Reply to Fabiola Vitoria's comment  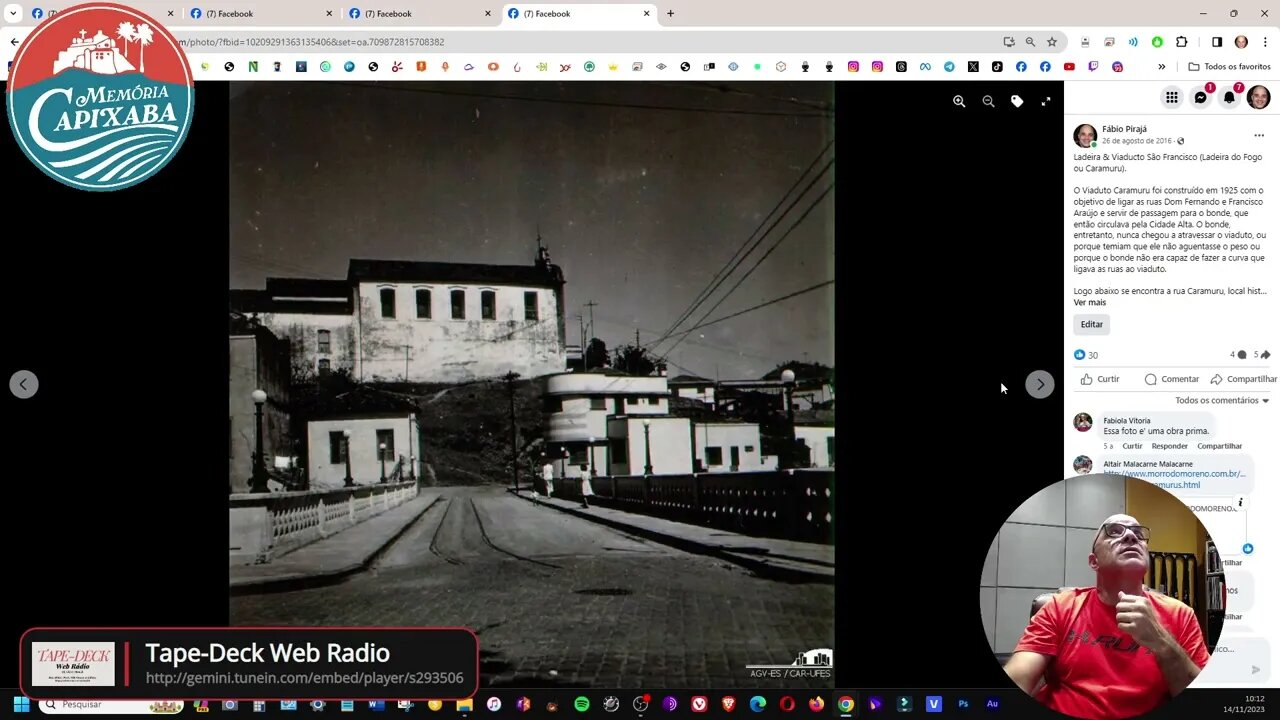[x=1169, y=446]
